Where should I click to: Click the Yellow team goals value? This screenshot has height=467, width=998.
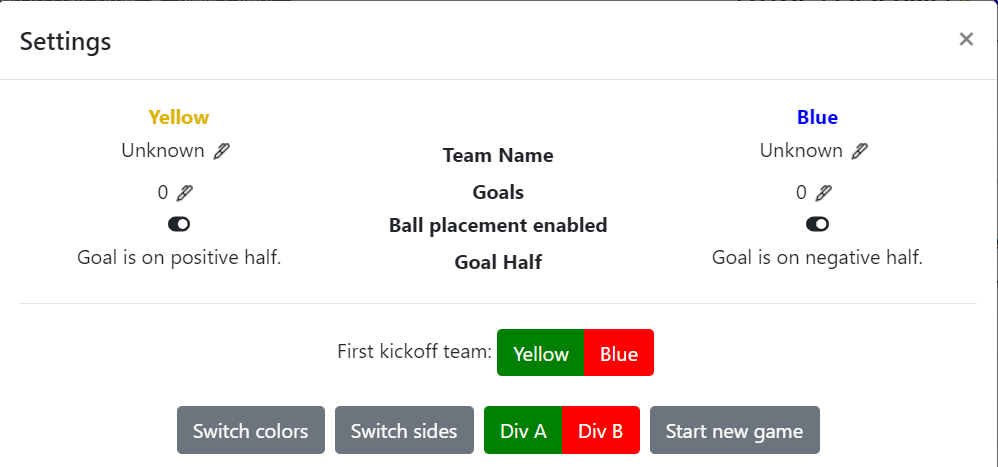click(163, 193)
